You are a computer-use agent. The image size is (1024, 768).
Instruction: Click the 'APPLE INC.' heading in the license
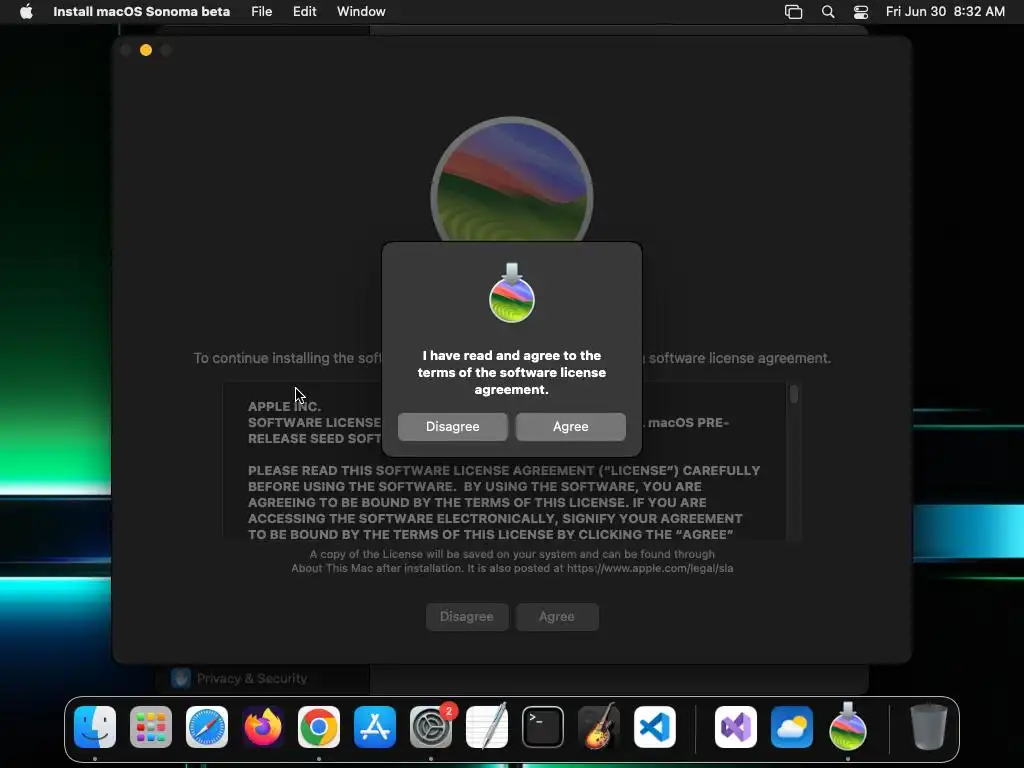coord(284,406)
